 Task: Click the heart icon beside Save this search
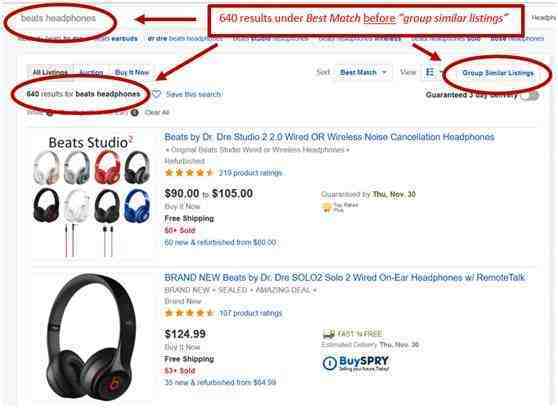click(156, 94)
